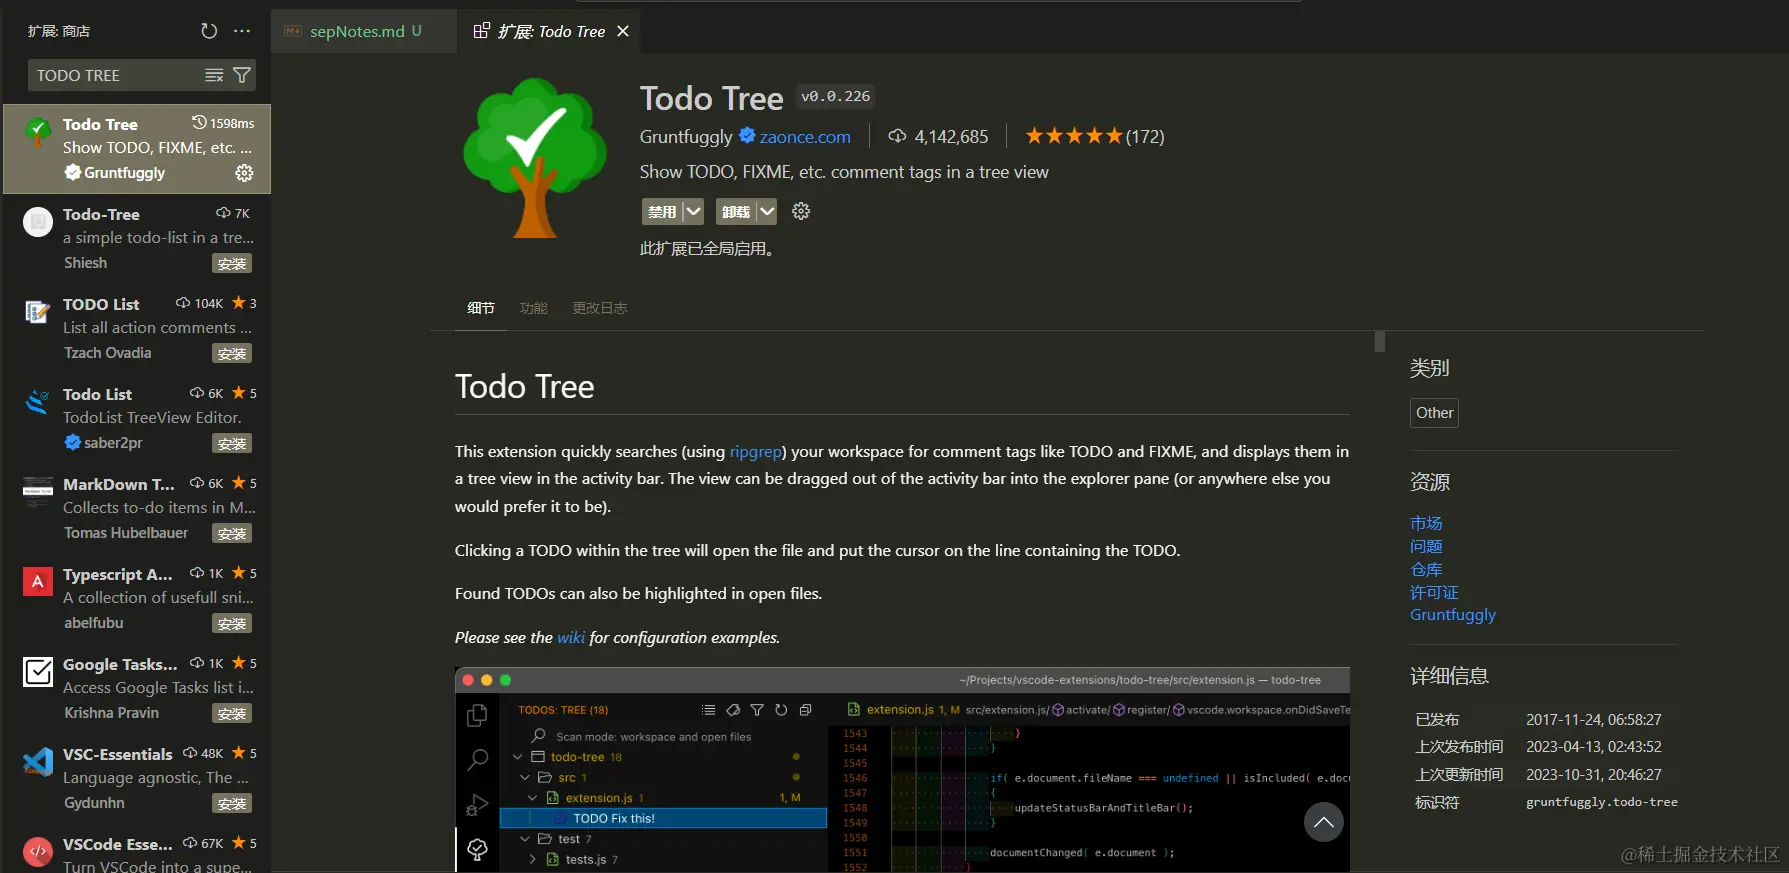Switch to the sepNotes.md editor tab
The width and height of the screenshot is (1789, 873).
click(x=364, y=31)
